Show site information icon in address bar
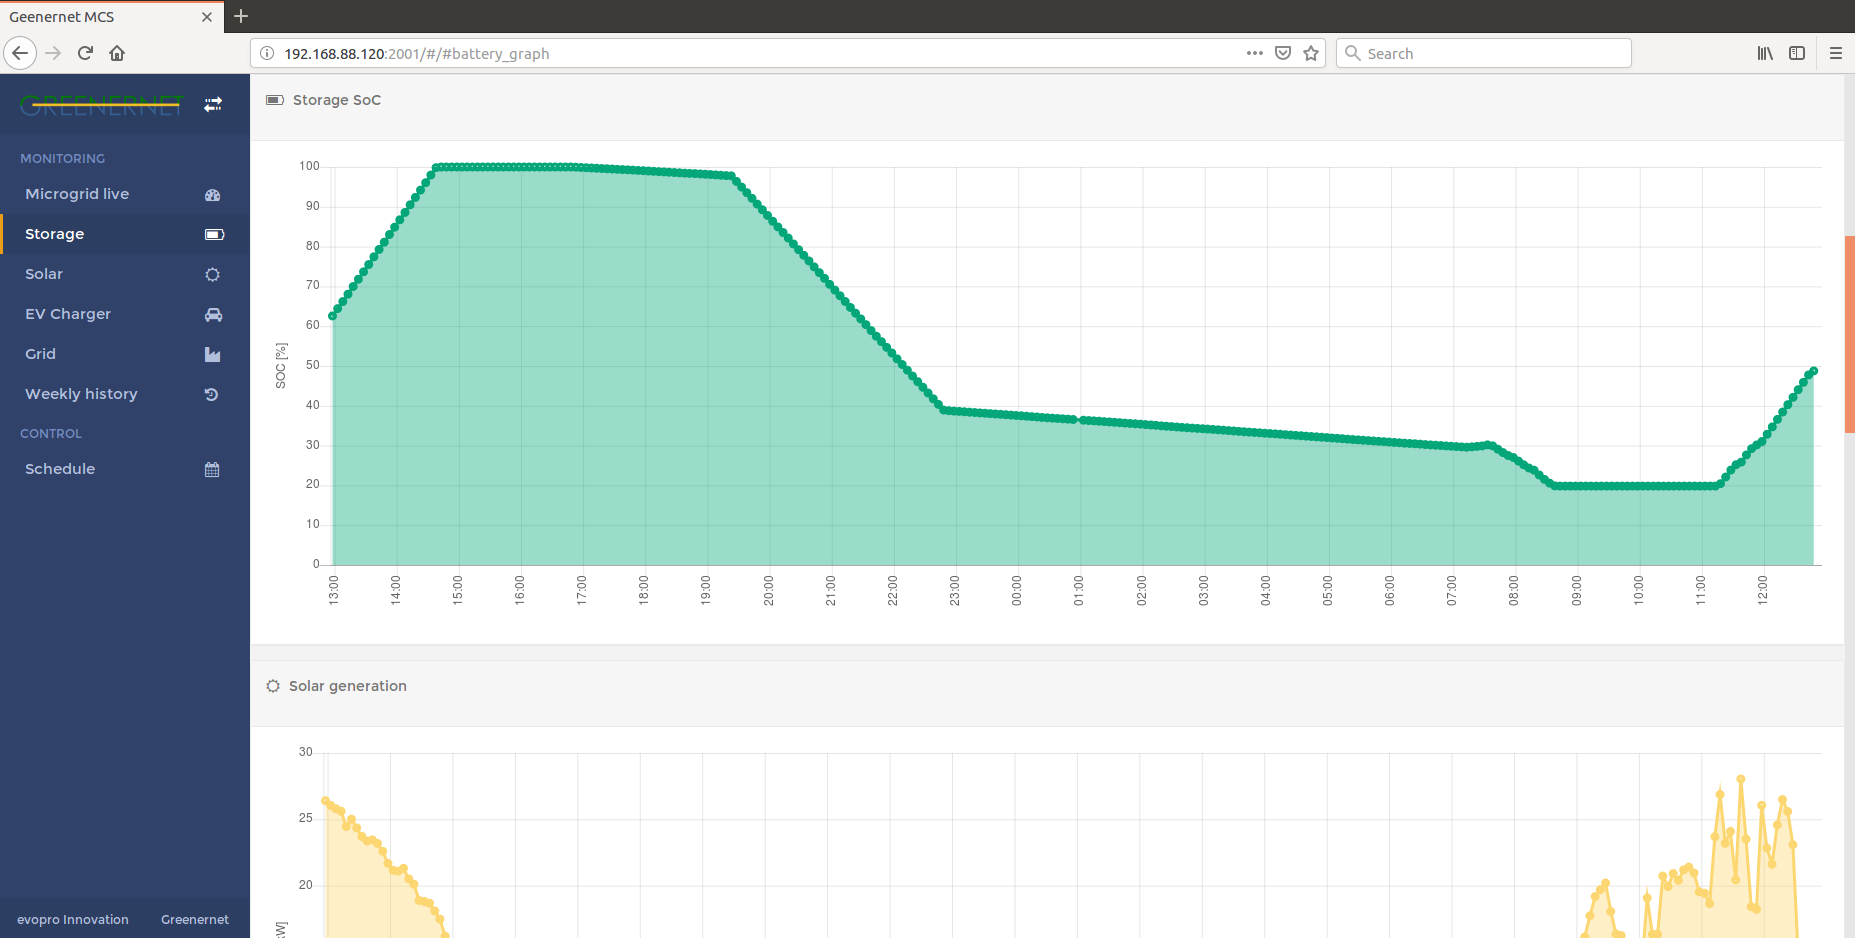 [267, 53]
